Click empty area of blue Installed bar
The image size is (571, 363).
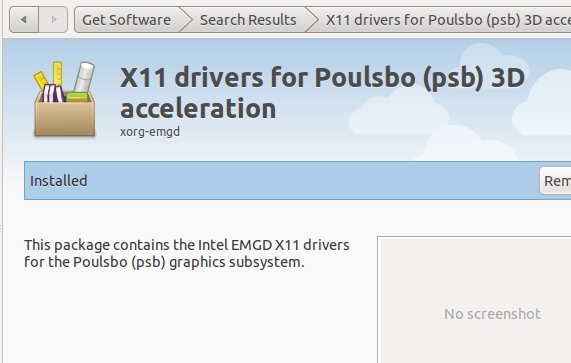310,181
